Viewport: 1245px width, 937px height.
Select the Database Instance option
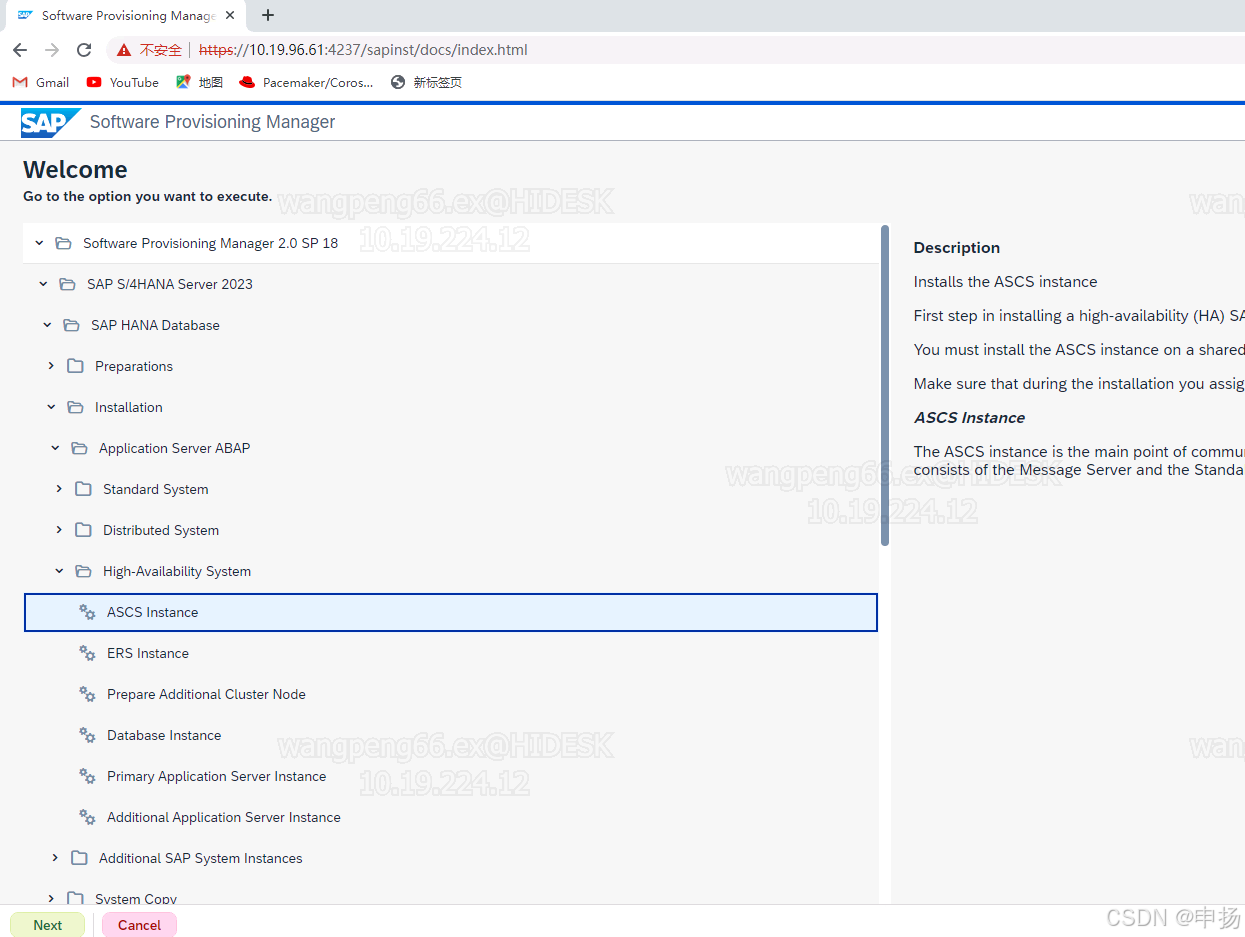pos(450,735)
